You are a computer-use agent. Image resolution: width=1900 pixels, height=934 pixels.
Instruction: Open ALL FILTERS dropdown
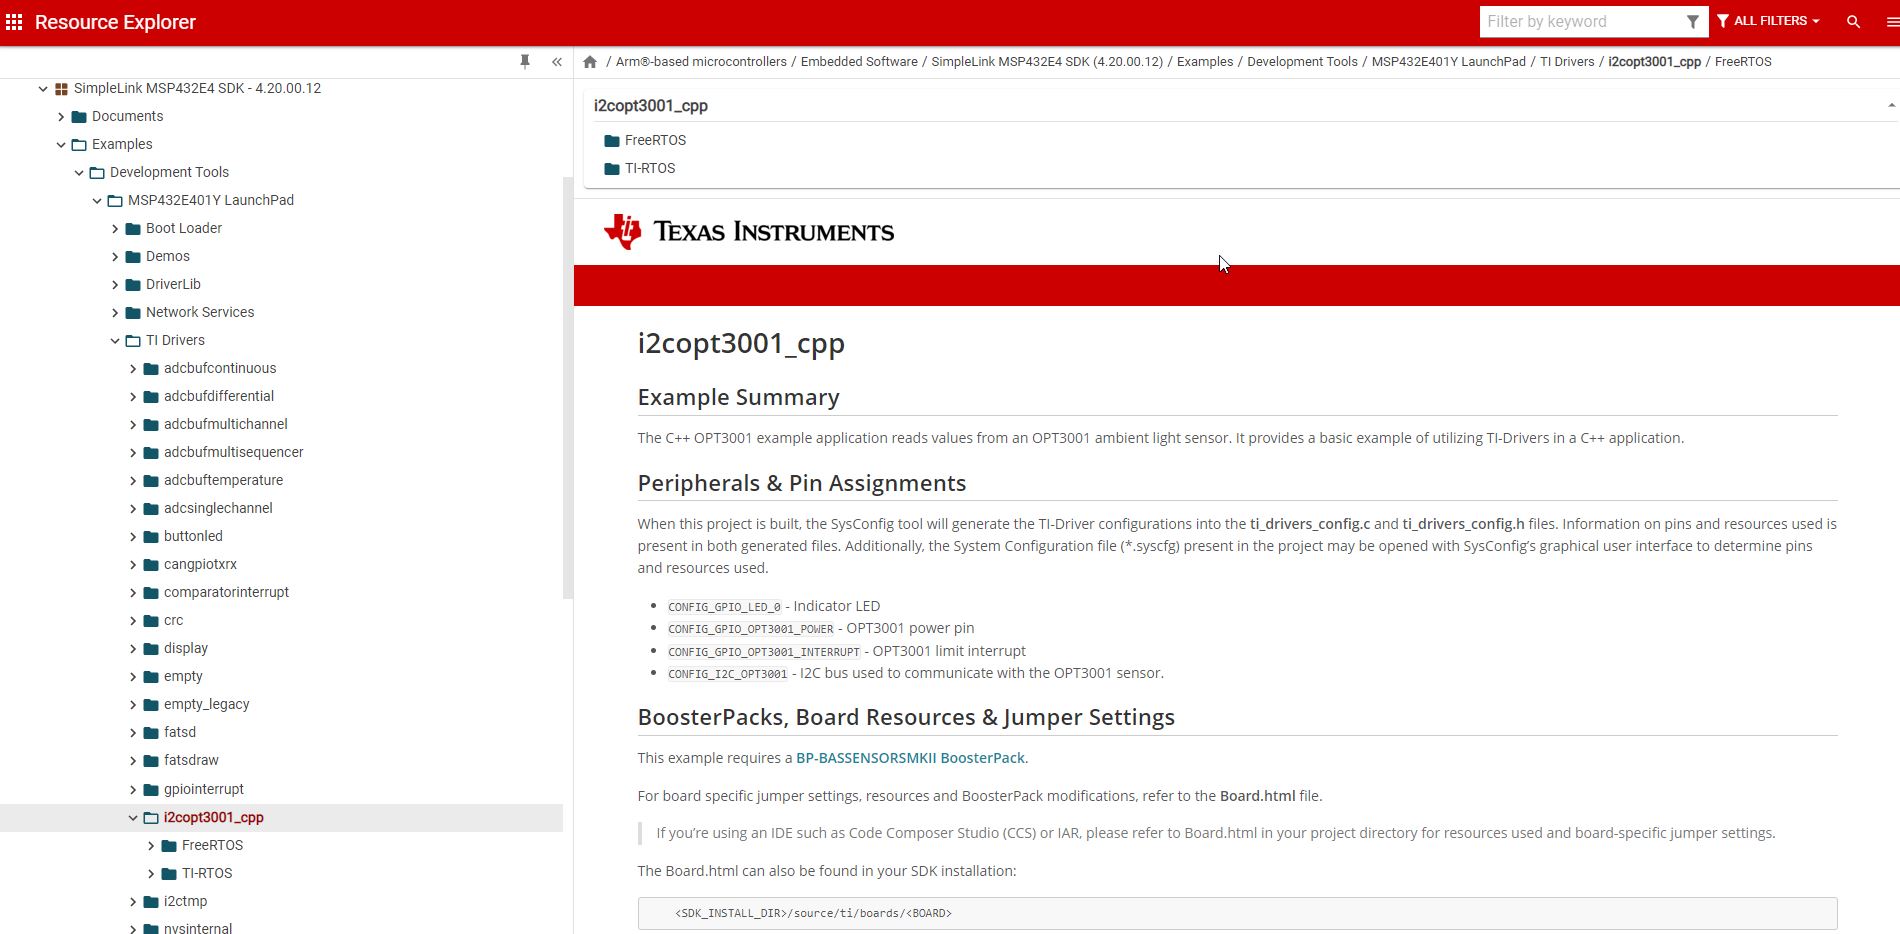pos(1768,21)
